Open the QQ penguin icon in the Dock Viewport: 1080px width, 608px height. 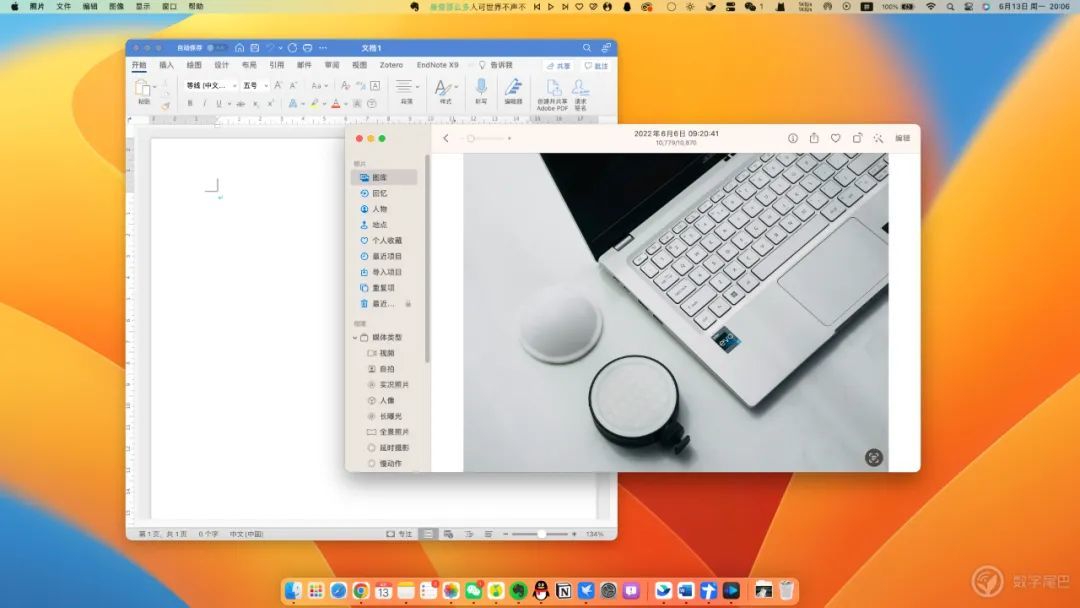click(541, 590)
